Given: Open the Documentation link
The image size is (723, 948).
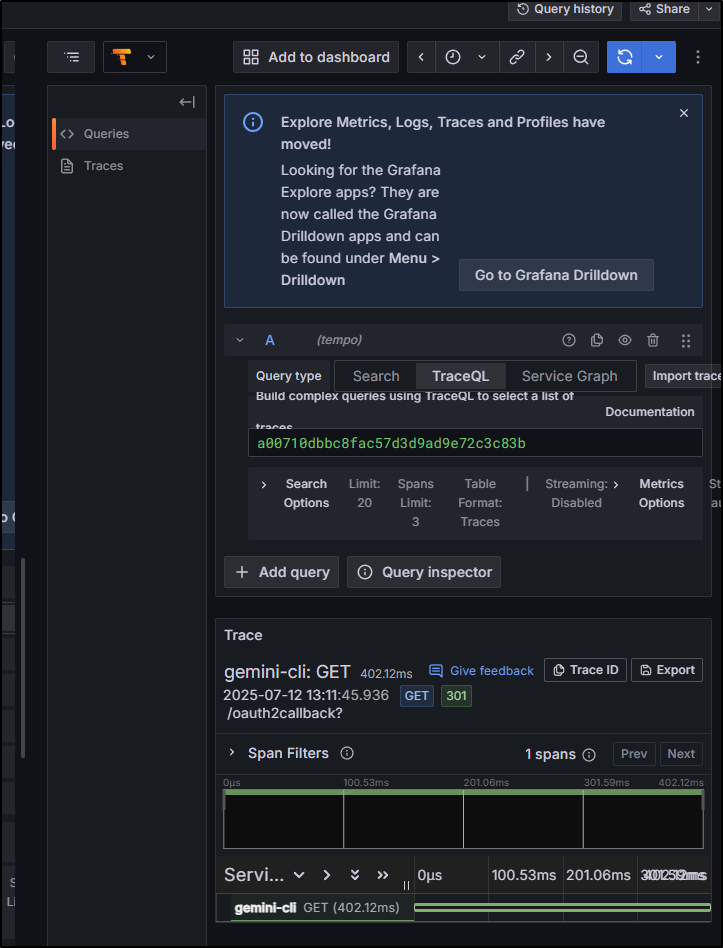Looking at the screenshot, I should (650, 412).
